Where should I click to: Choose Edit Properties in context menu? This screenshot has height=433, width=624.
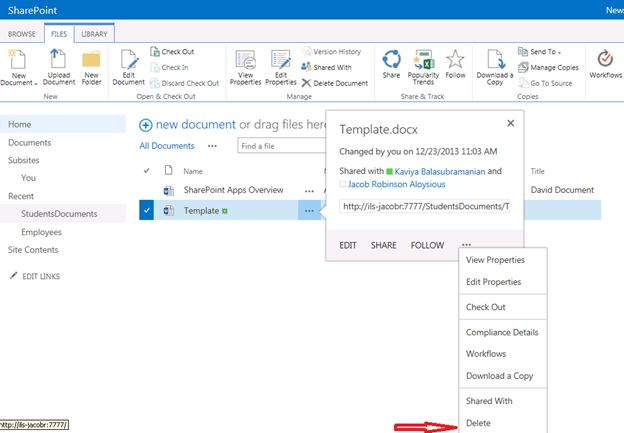[493, 282]
